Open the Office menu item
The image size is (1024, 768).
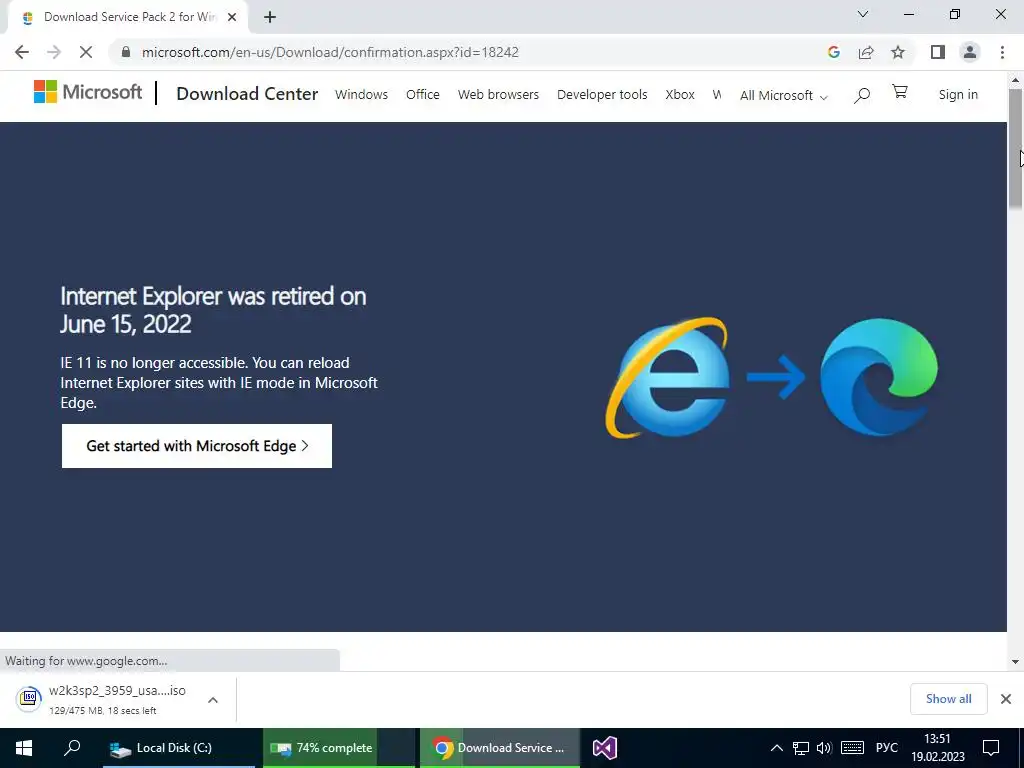(x=423, y=95)
